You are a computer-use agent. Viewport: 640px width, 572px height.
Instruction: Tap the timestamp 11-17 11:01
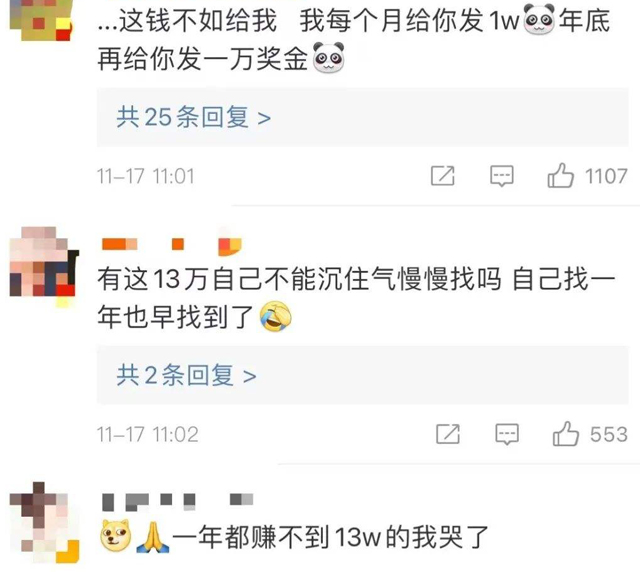[146, 176]
